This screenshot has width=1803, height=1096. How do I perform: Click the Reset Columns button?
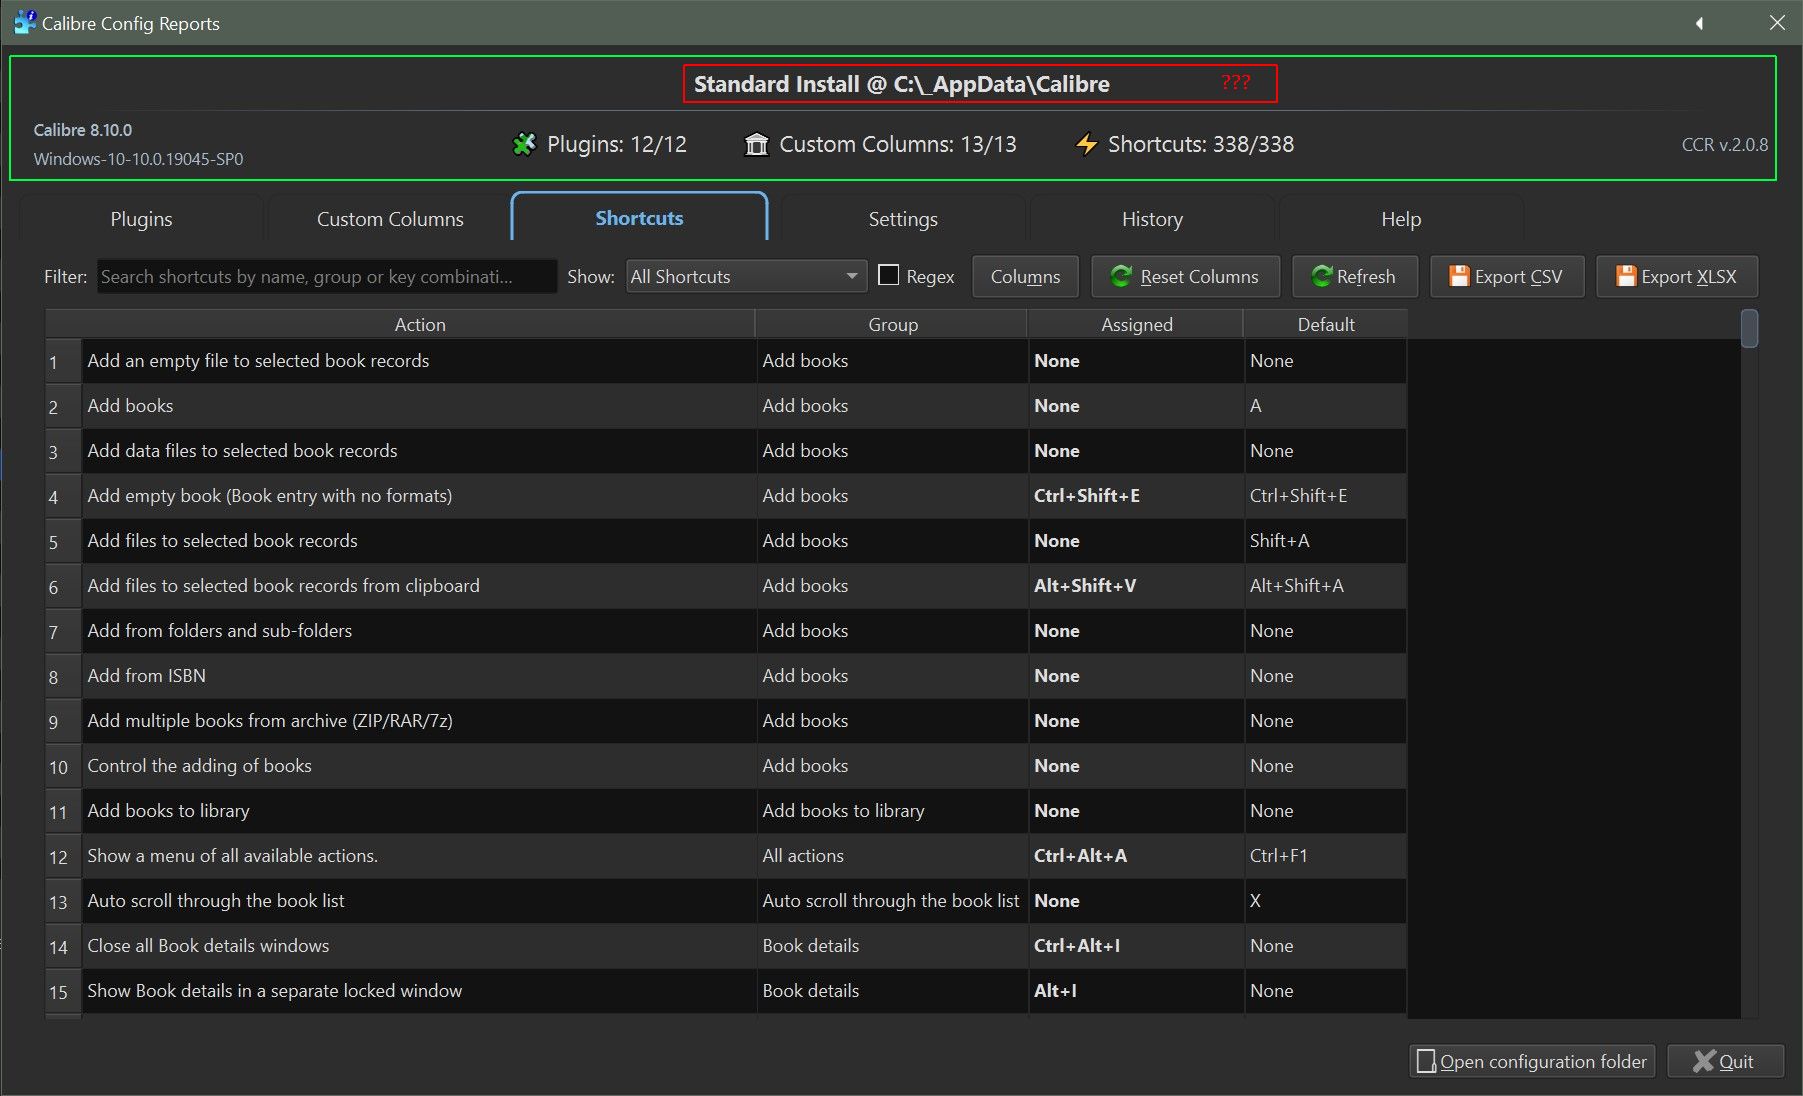(1185, 277)
